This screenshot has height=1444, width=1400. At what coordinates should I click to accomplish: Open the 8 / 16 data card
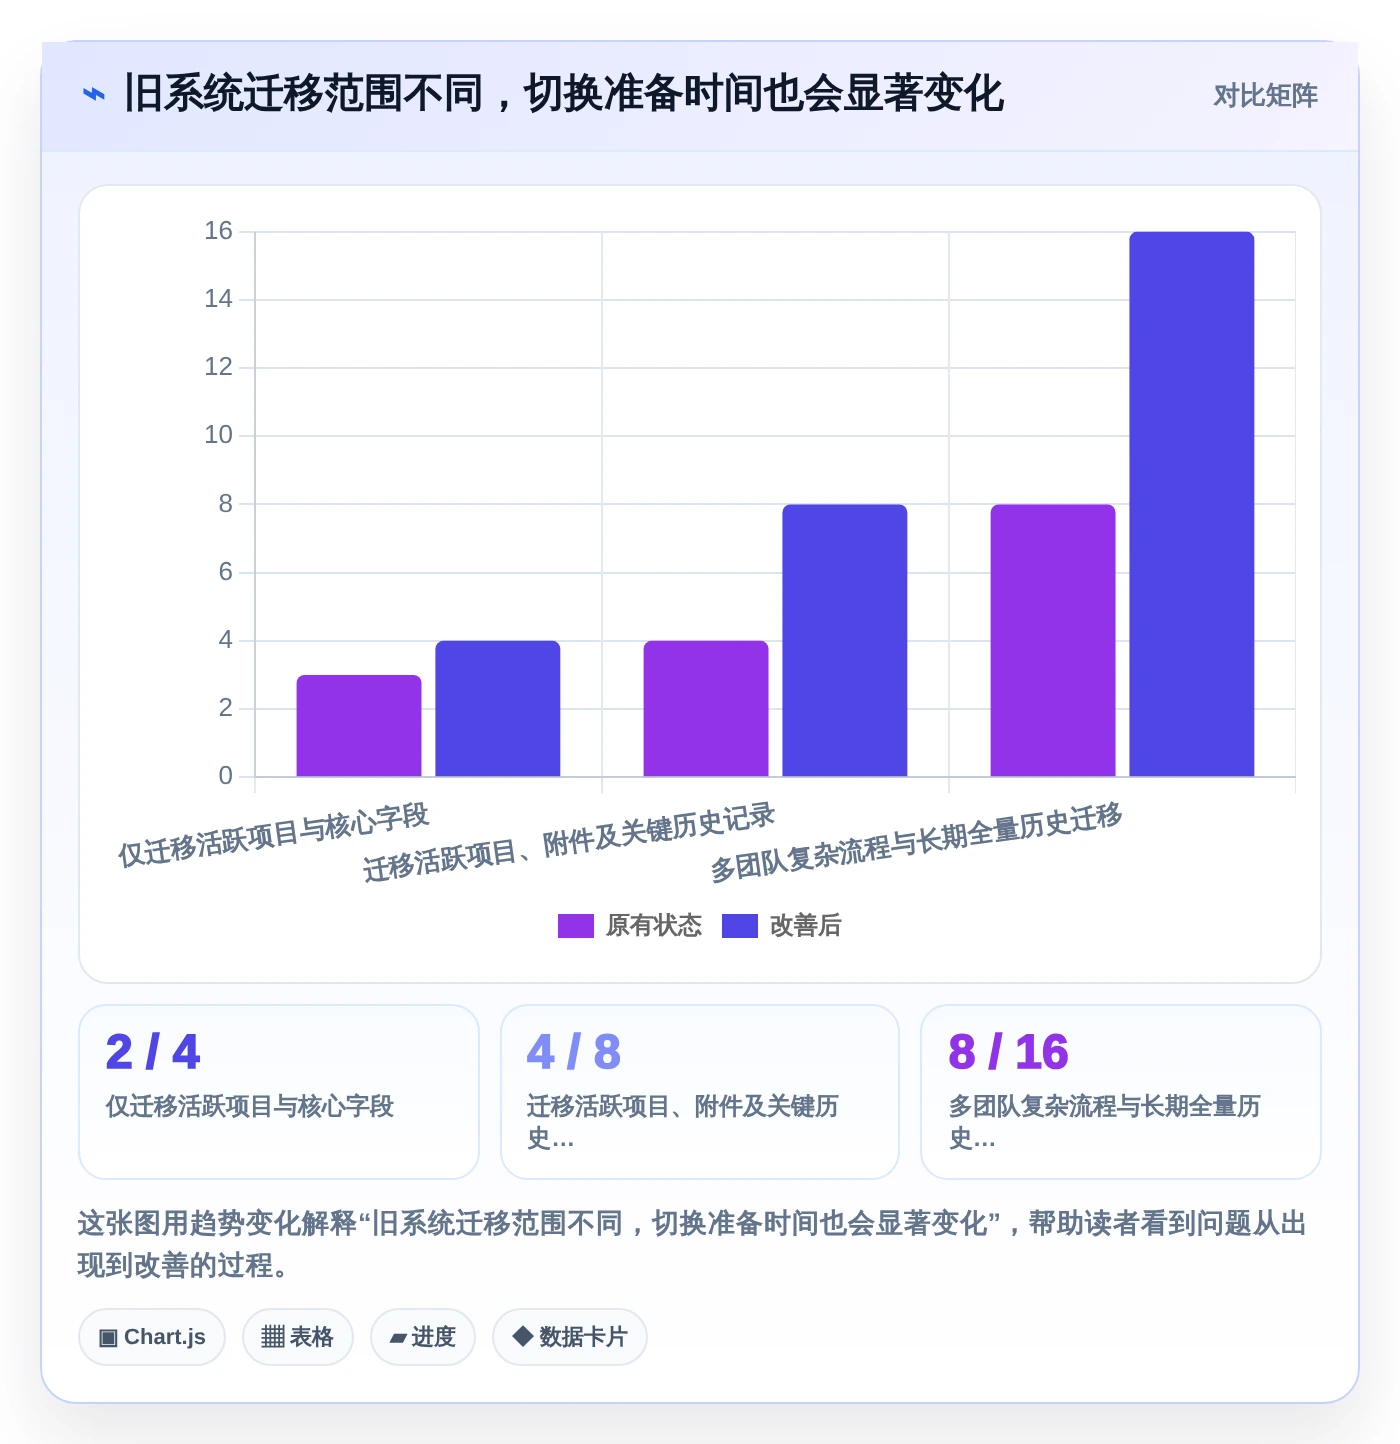(x=1121, y=1092)
